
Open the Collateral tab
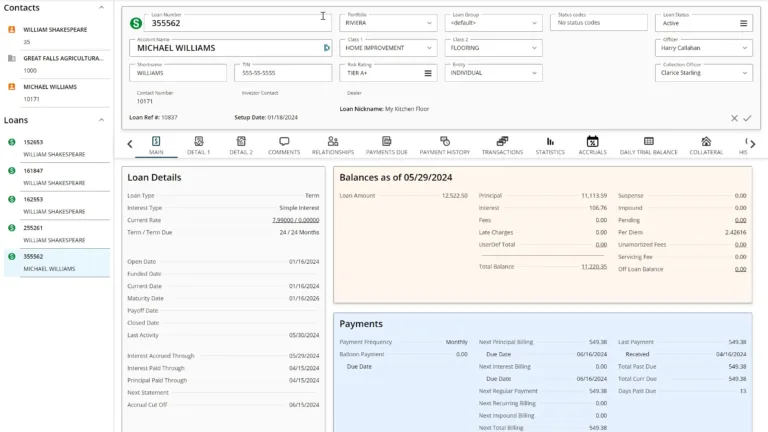point(706,146)
